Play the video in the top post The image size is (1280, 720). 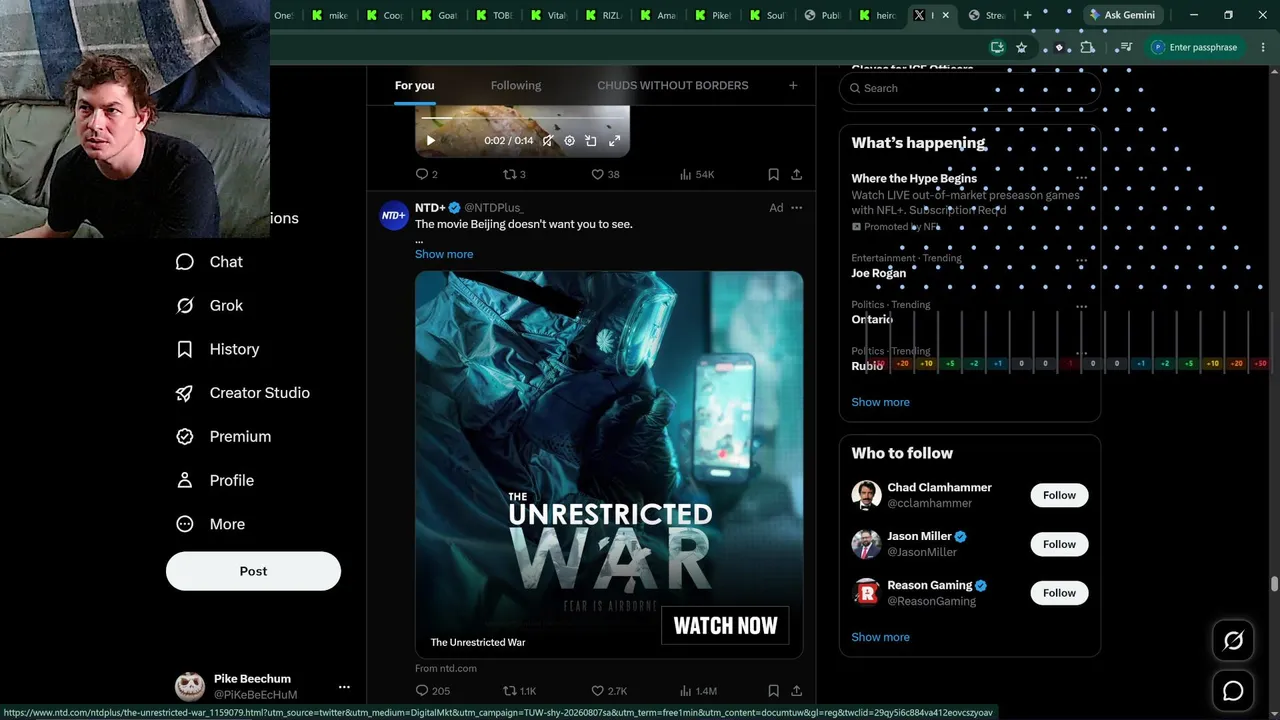(431, 141)
